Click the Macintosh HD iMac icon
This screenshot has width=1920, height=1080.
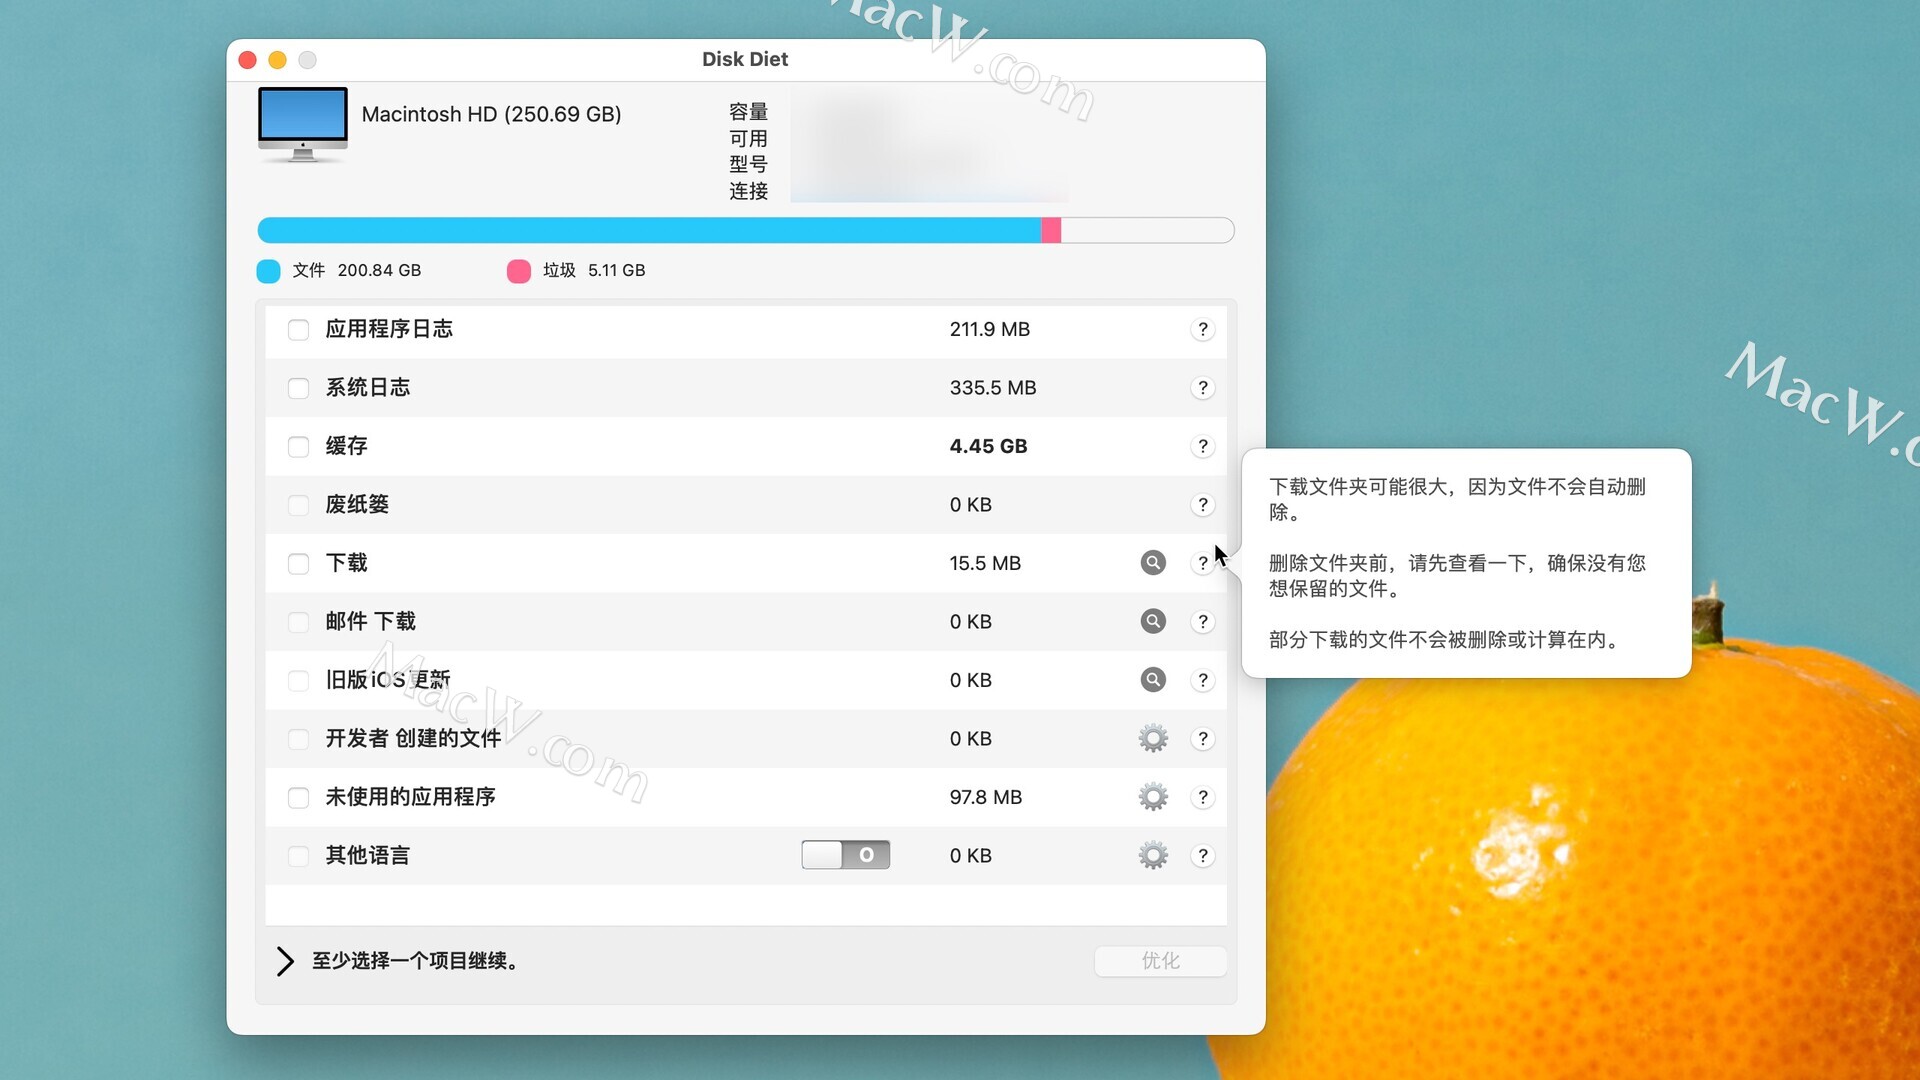click(x=303, y=125)
